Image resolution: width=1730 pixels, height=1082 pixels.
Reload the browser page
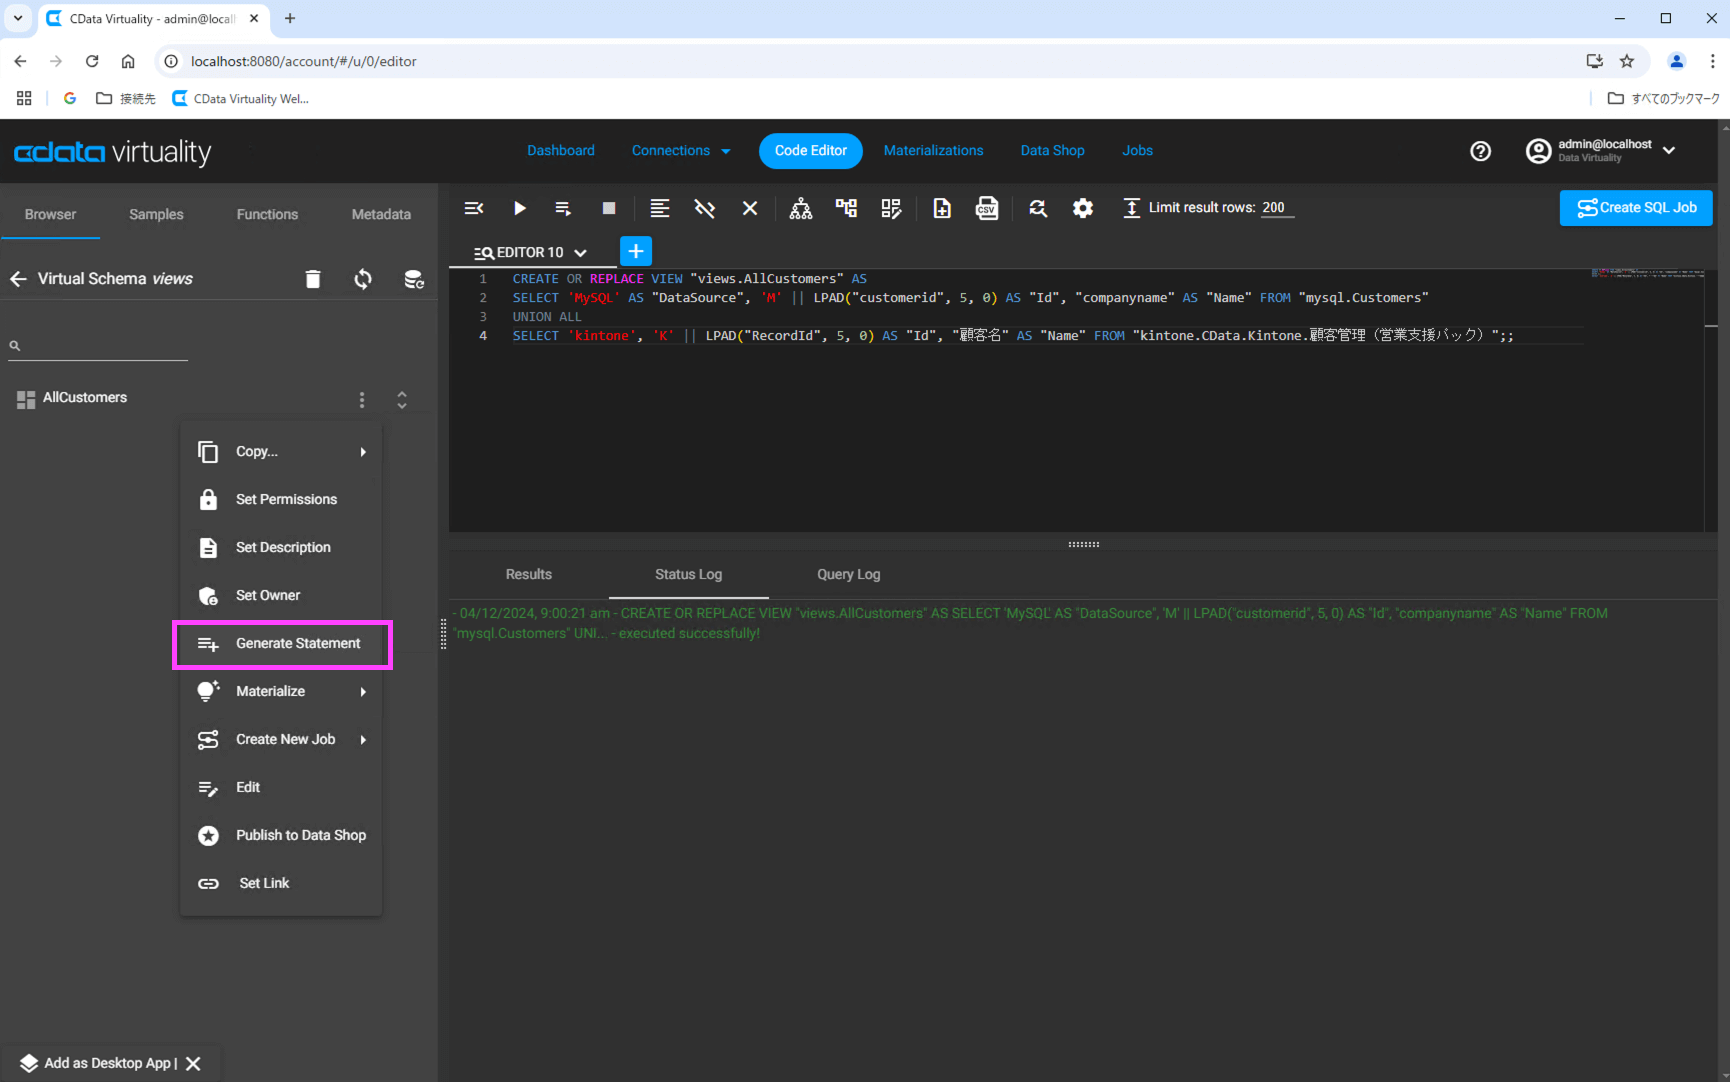[x=92, y=61]
